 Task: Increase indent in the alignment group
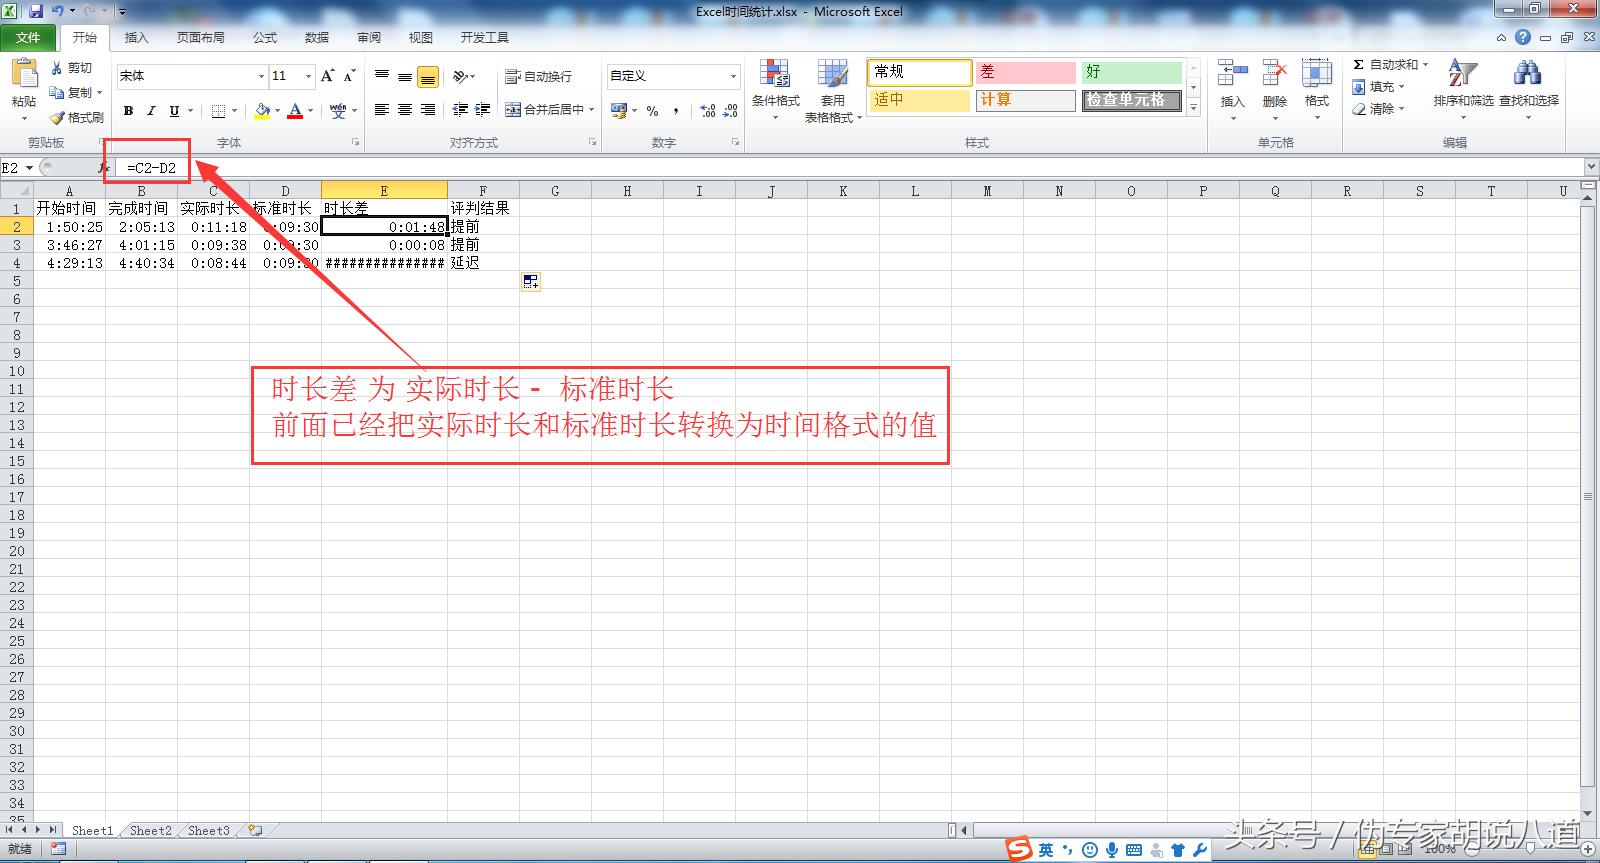pyautogui.click(x=483, y=109)
